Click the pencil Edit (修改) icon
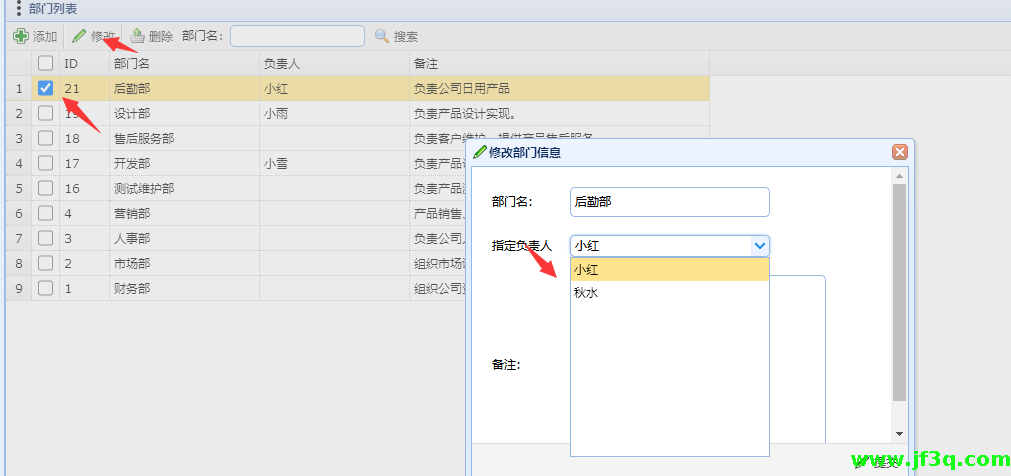The image size is (1011, 476). coord(79,36)
